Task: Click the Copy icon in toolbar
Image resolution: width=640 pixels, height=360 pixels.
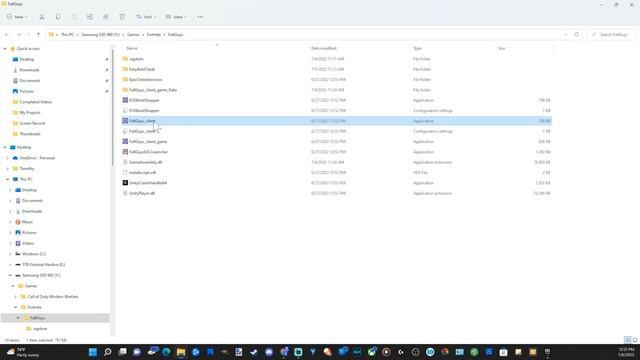Action: (x=58, y=17)
